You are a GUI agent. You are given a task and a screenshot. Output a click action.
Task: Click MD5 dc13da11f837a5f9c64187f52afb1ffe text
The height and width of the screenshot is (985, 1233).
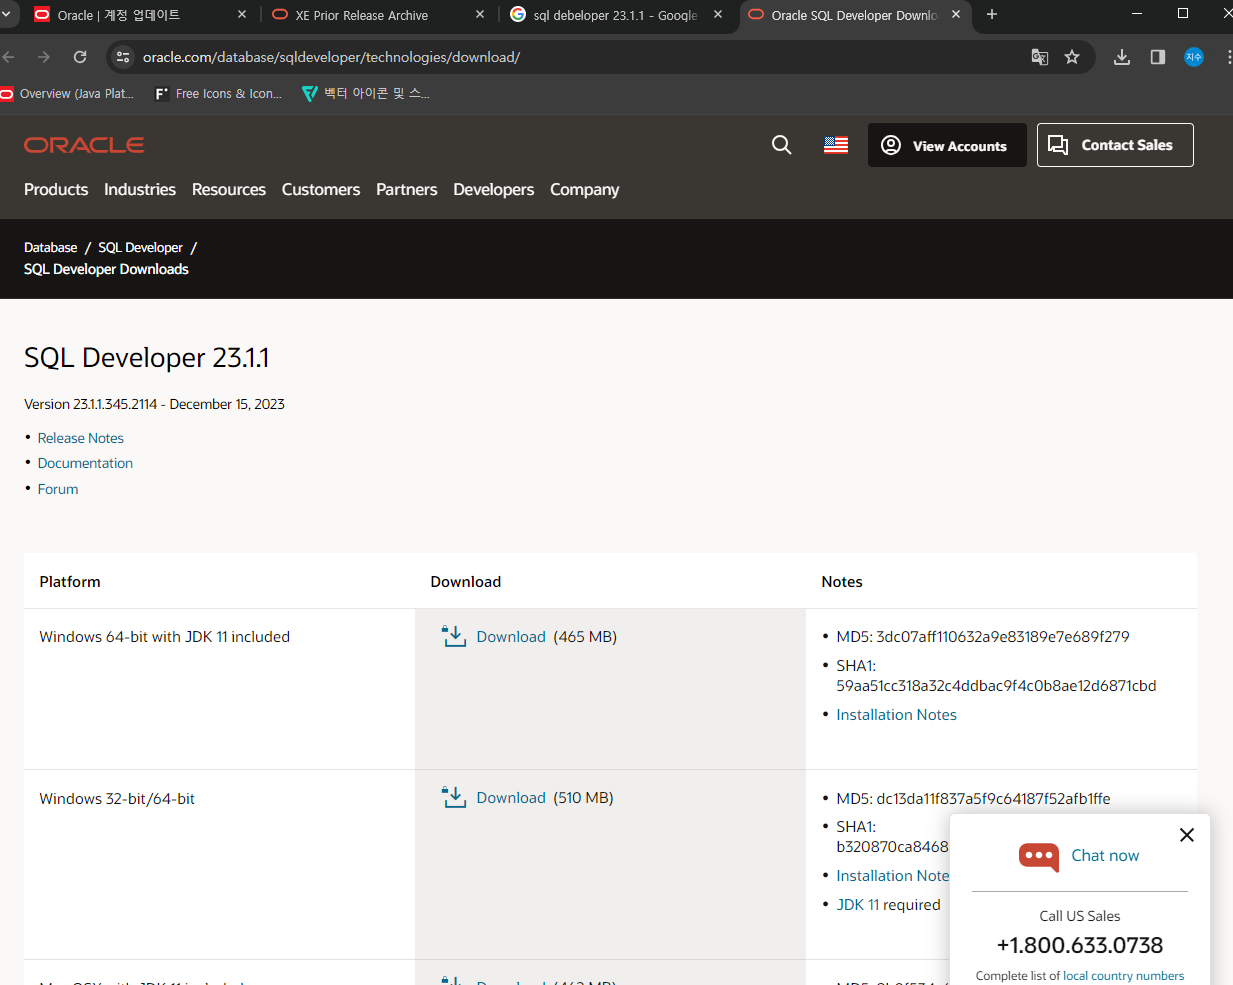973,799
